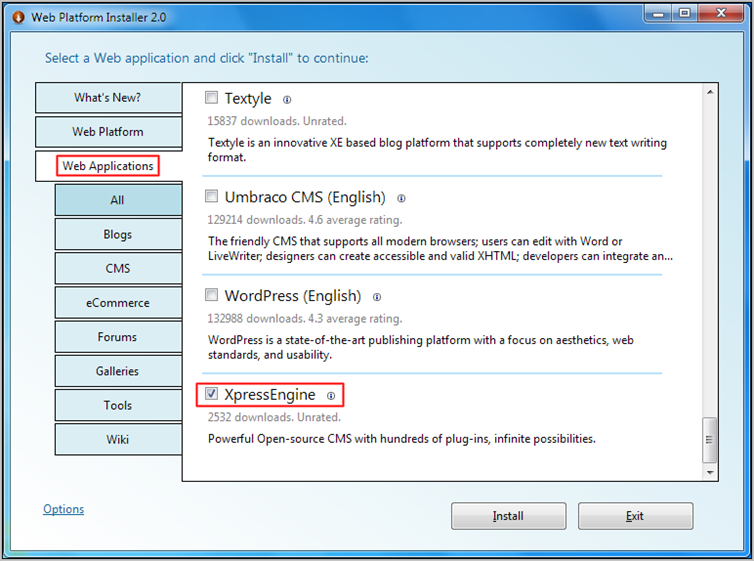Click the Install button
The image size is (754, 561).
(508, 516)
